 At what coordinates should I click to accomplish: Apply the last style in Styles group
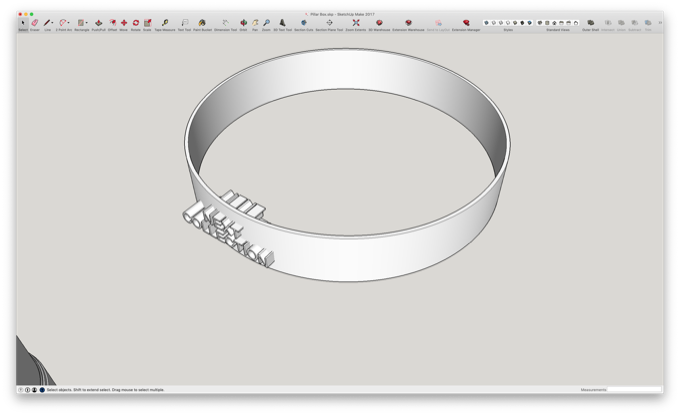point(530,23)
